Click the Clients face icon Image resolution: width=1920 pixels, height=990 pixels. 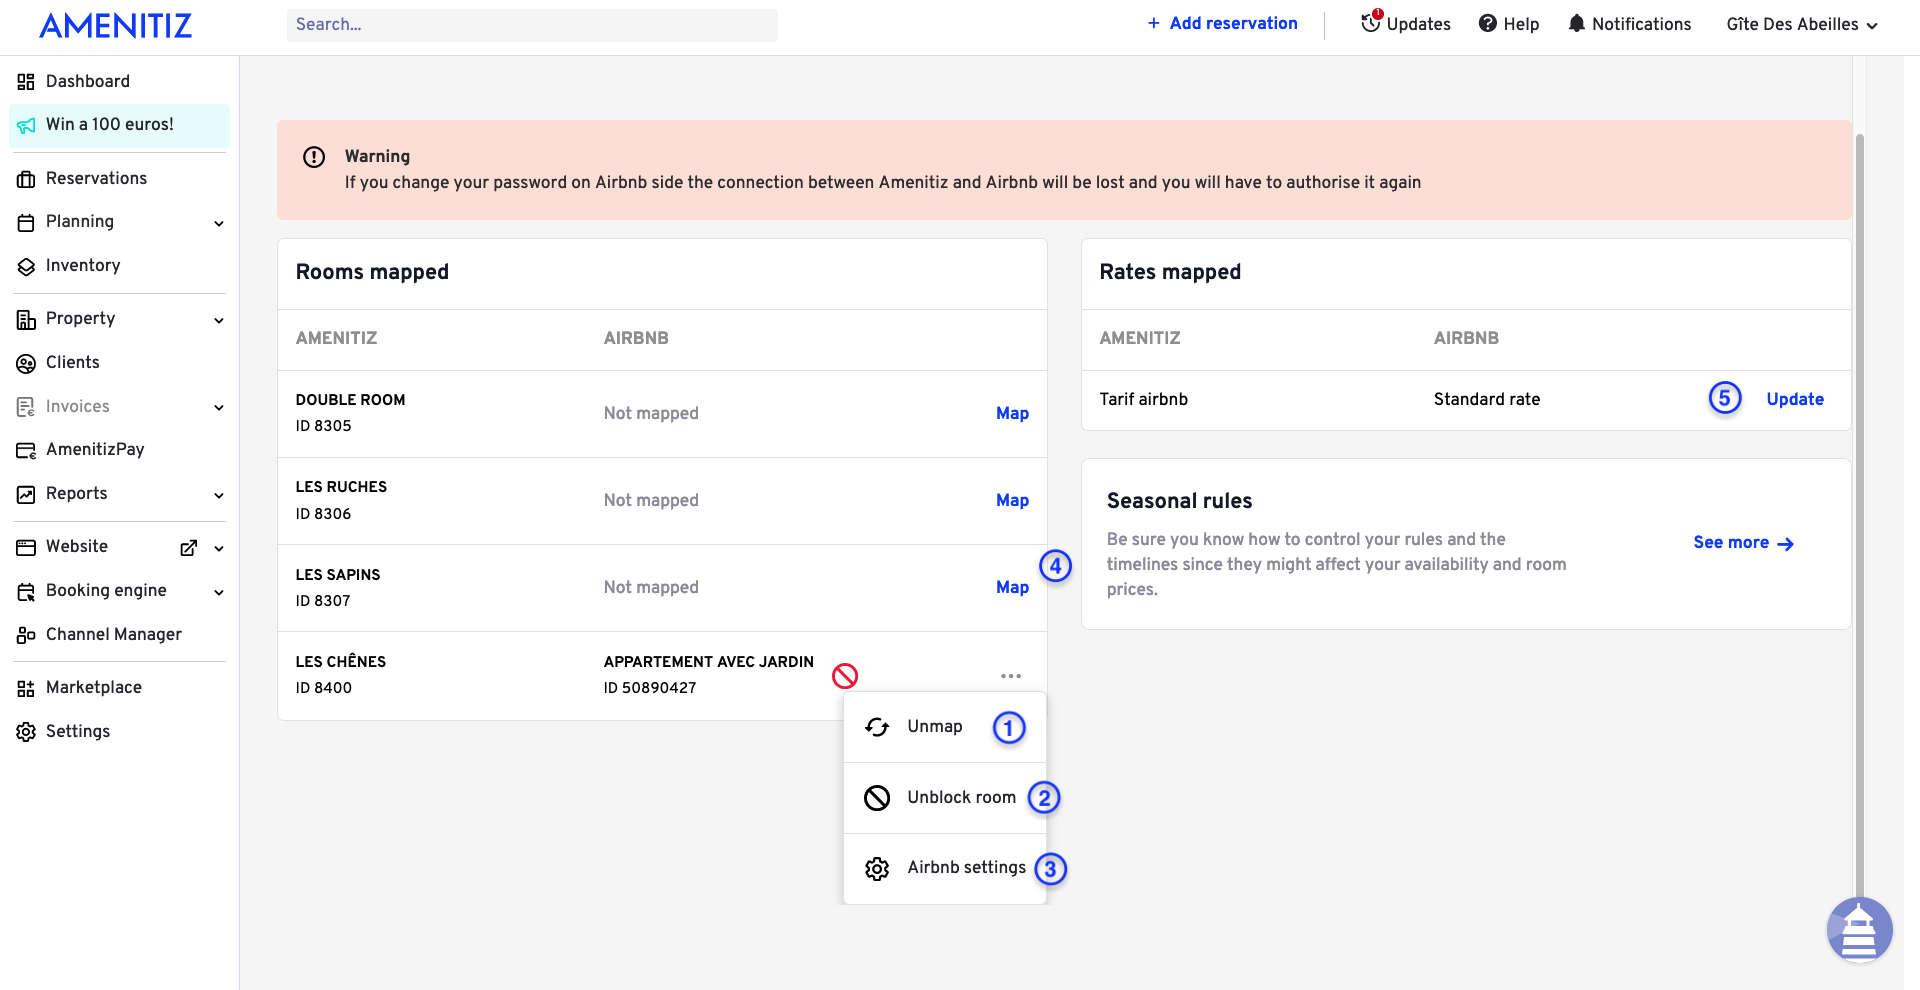click(x=26, y=363)
